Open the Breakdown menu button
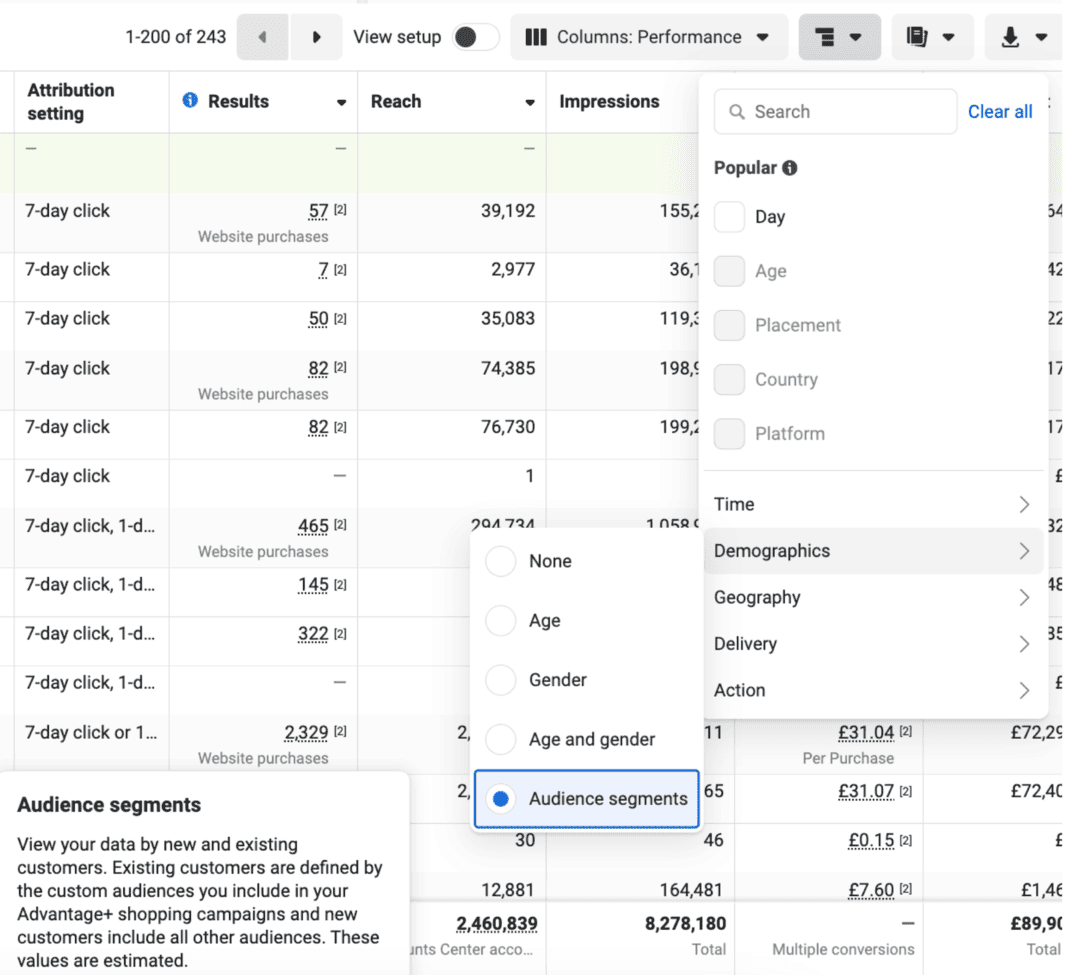This screenshot has width=1070, height=975. pyautogui.click(x=839, y=37)
